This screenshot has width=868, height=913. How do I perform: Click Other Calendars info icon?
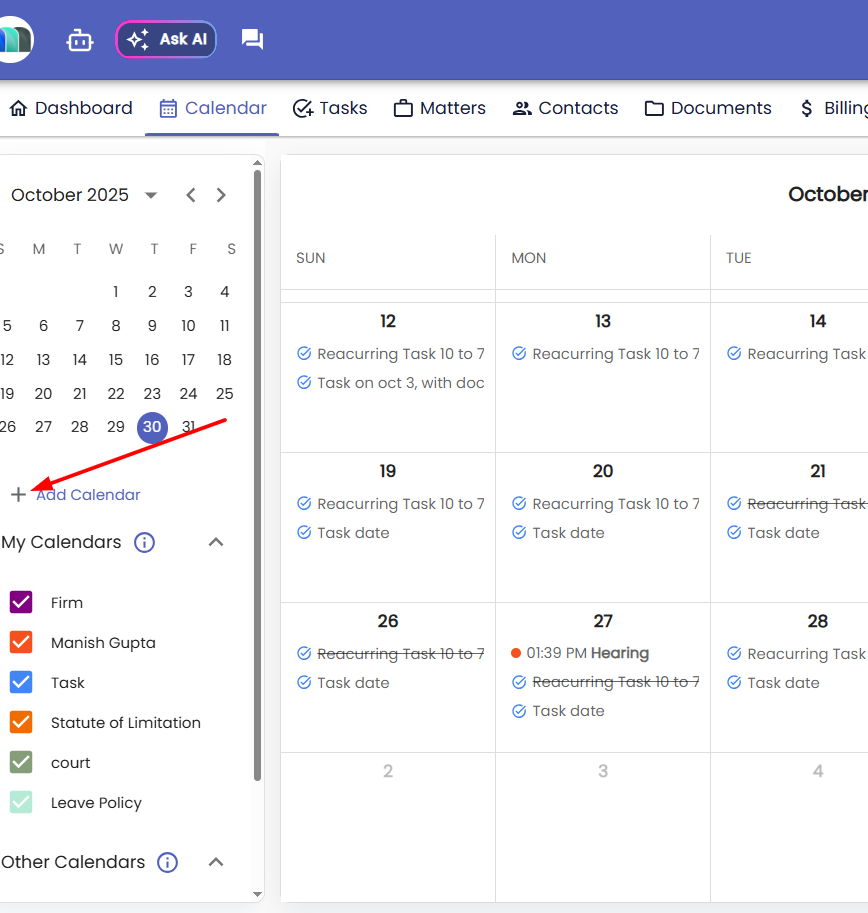(x=168, y=862)
